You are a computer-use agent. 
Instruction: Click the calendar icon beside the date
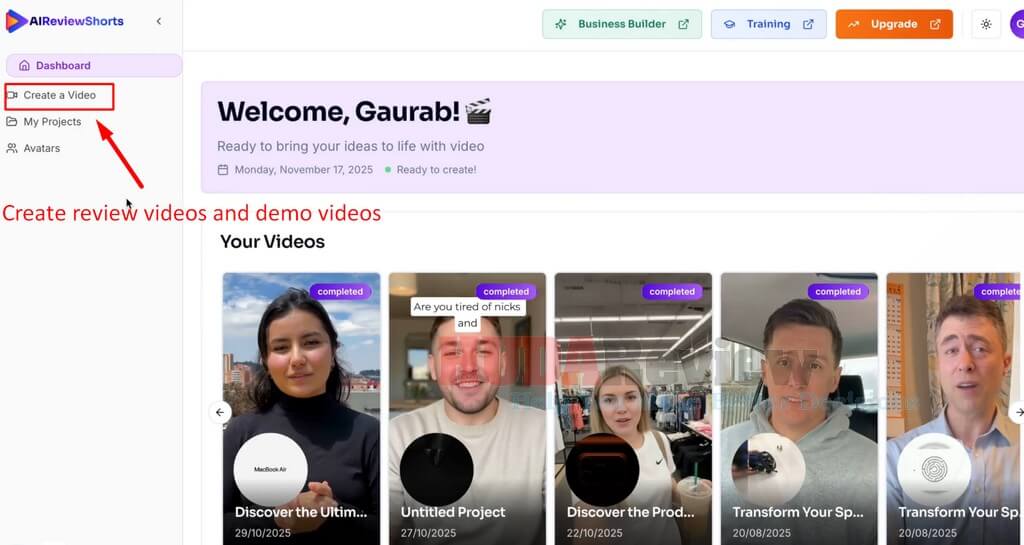pos(223,170)
